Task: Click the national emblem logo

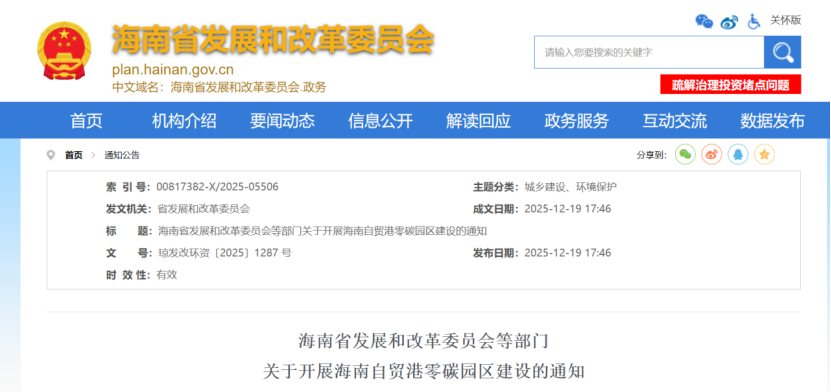Action: pos(64,51)
